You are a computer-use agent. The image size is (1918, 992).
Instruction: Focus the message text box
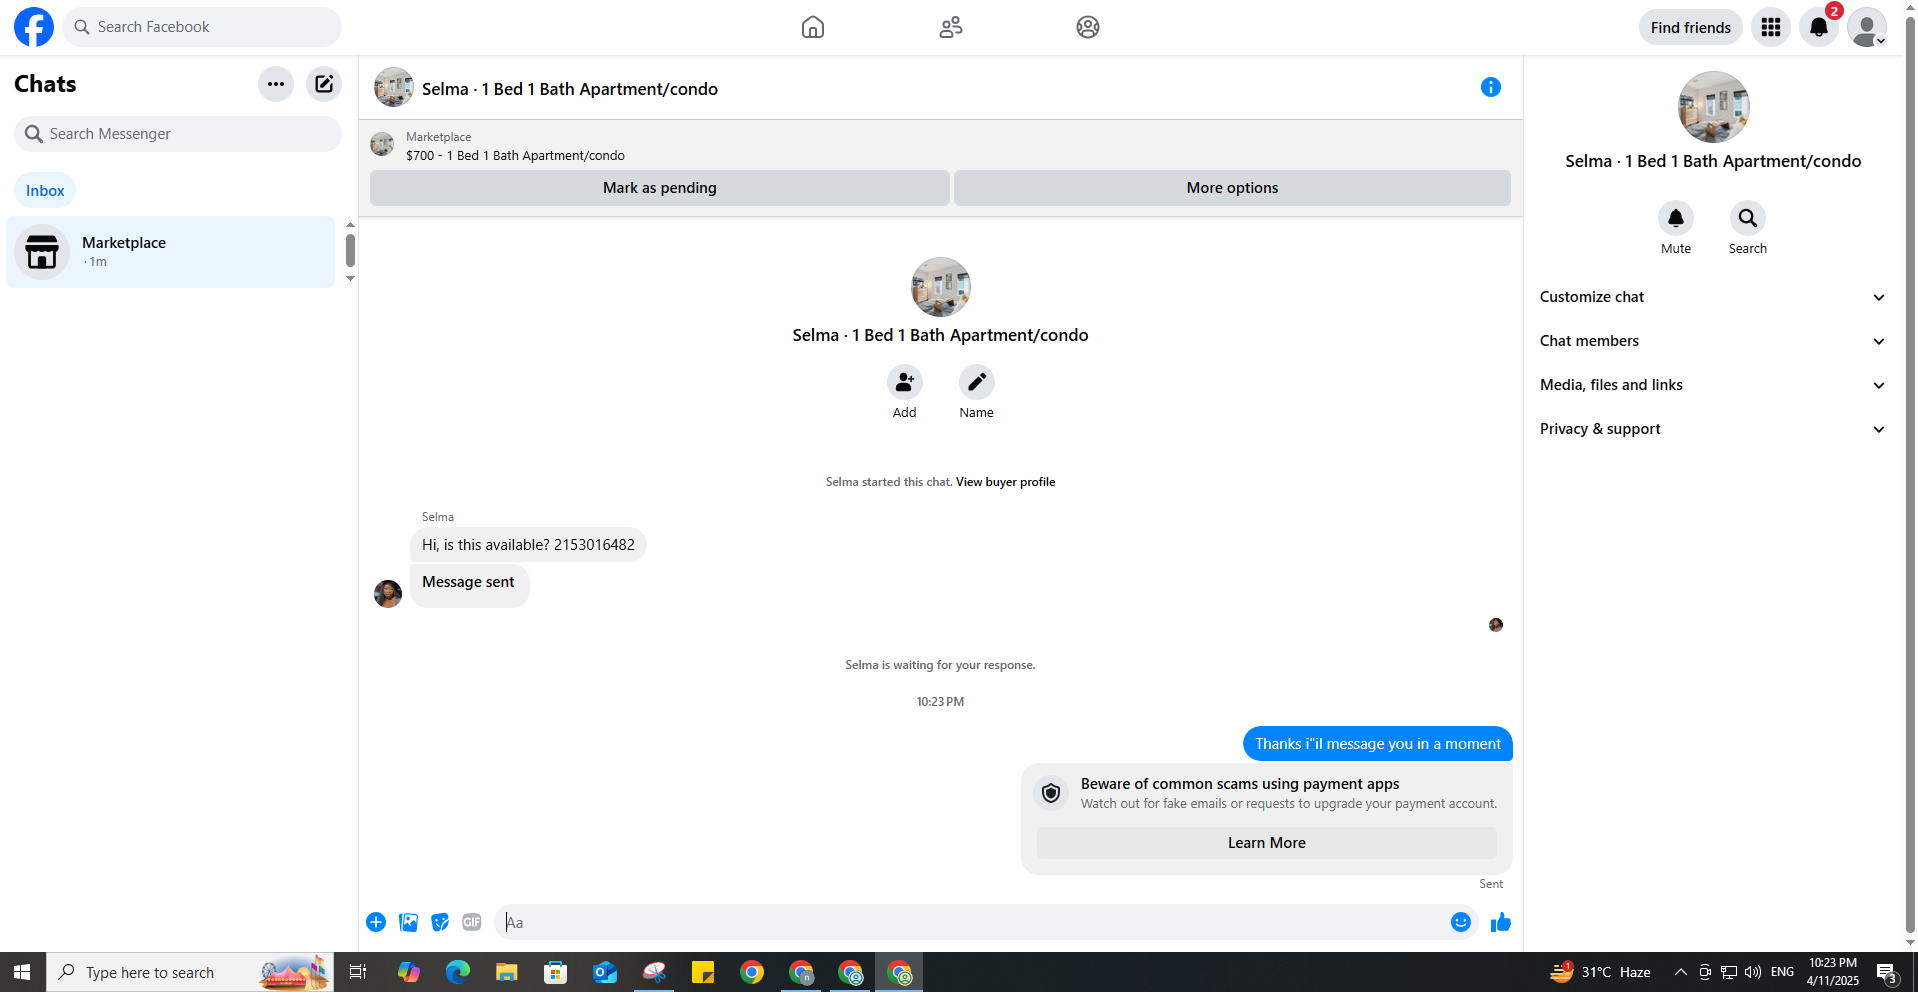[970, 922]
